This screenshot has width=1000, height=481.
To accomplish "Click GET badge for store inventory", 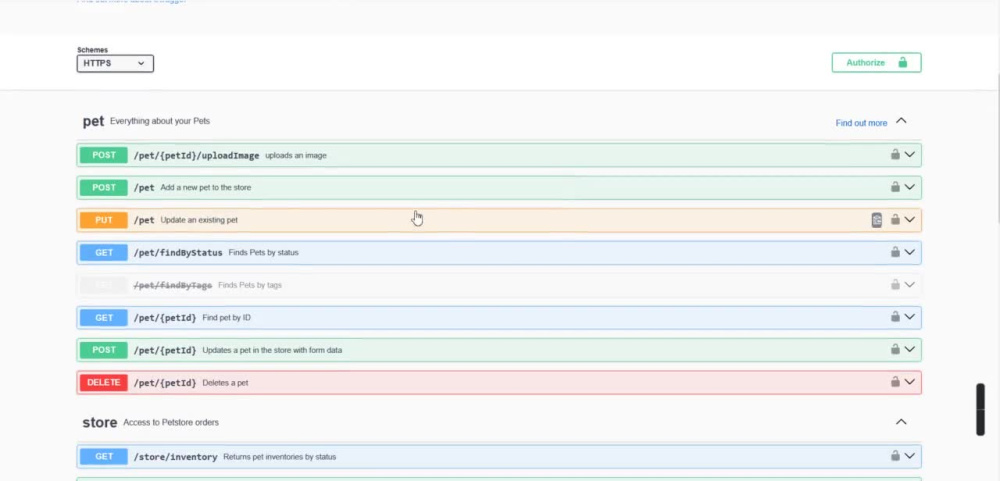I will coord(103,457).
